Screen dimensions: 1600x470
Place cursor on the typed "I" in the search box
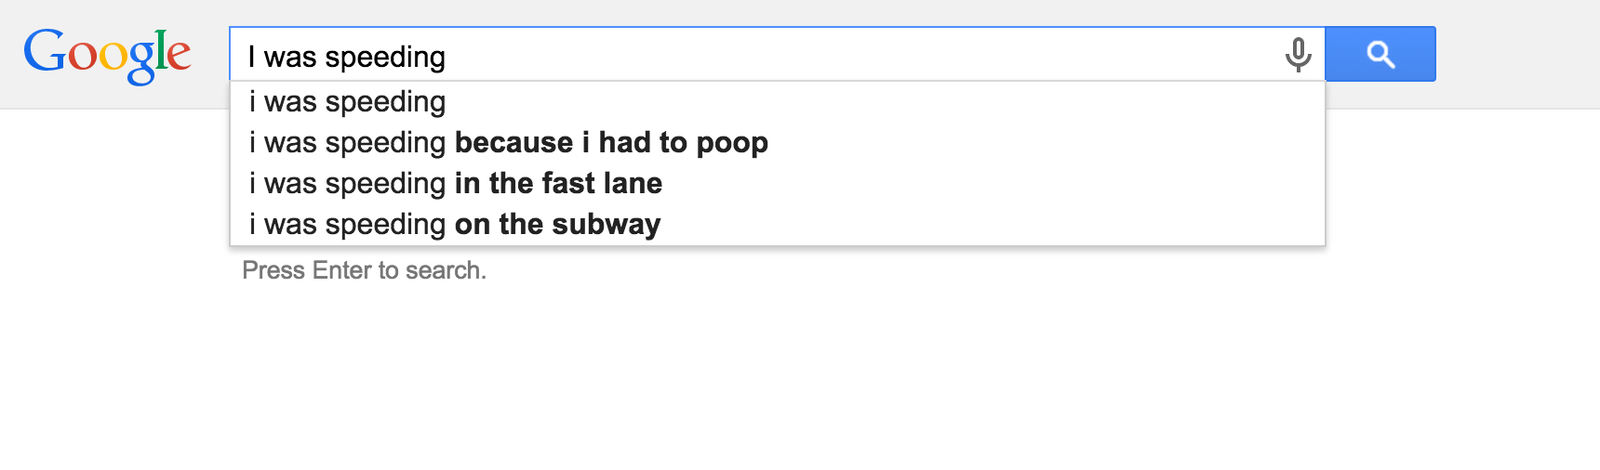252,57
